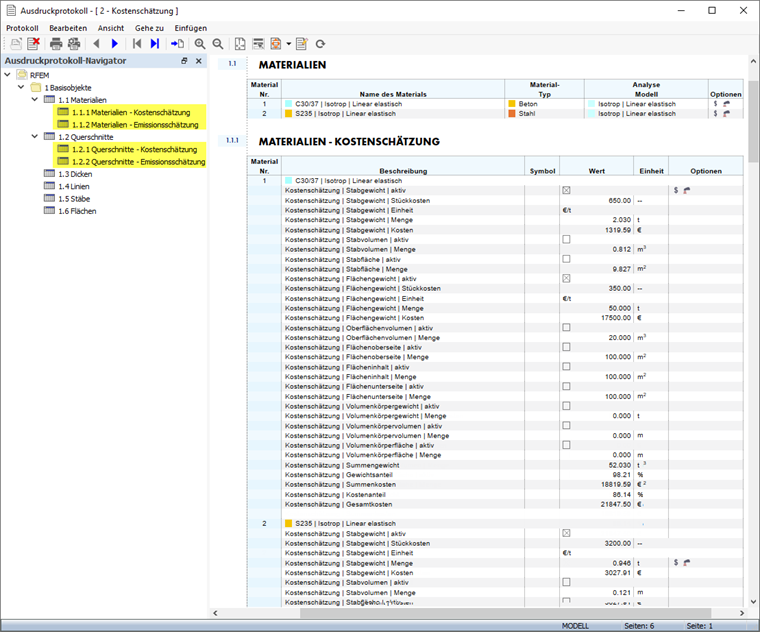Image resolution: width=760 pixels, height=632 pixels.
Task: Click the scroll right arrow
Action: [742, 613]
